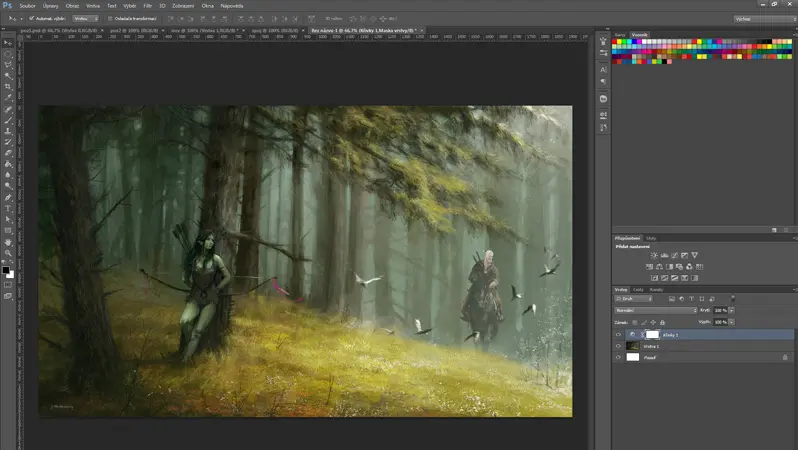Viewport: 798px width, 450px height.
Task: Open the Úpravy menu
Action: coord(50,6)
